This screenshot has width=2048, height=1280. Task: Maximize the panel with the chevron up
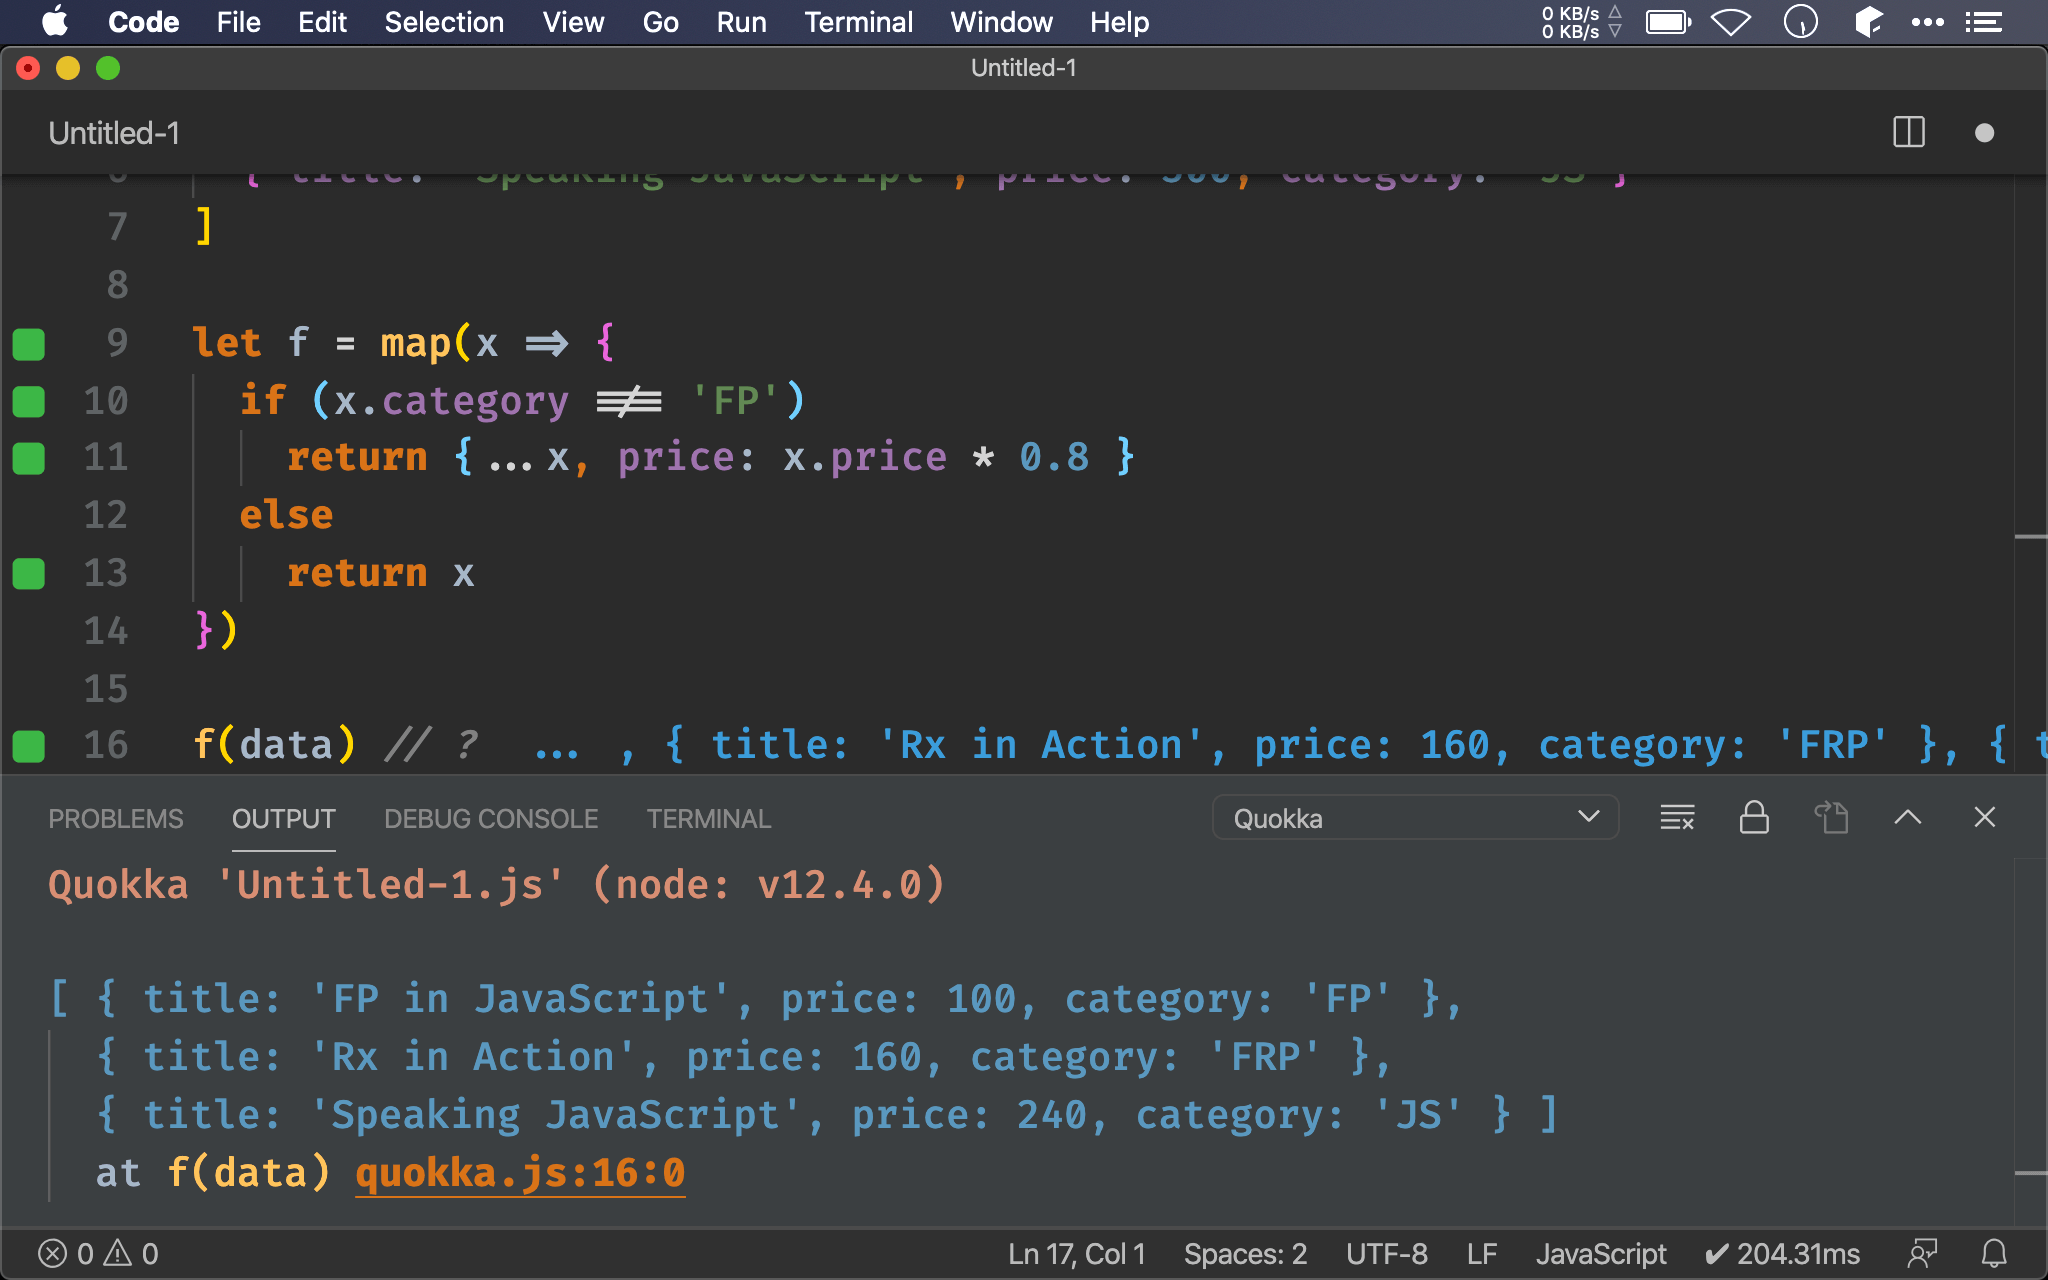(1907, 818)
